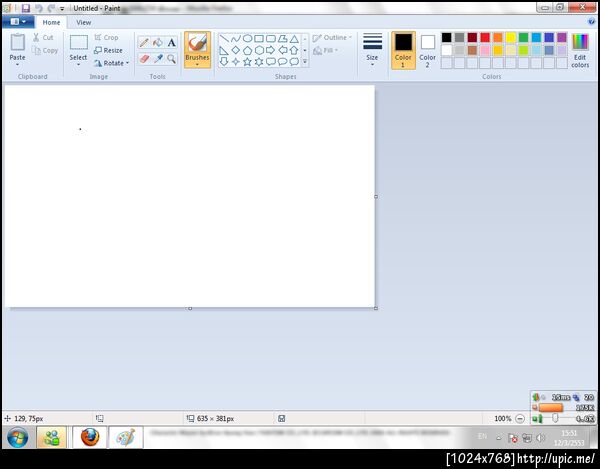
Task: Click the Resize button
Action: (108, 50)
